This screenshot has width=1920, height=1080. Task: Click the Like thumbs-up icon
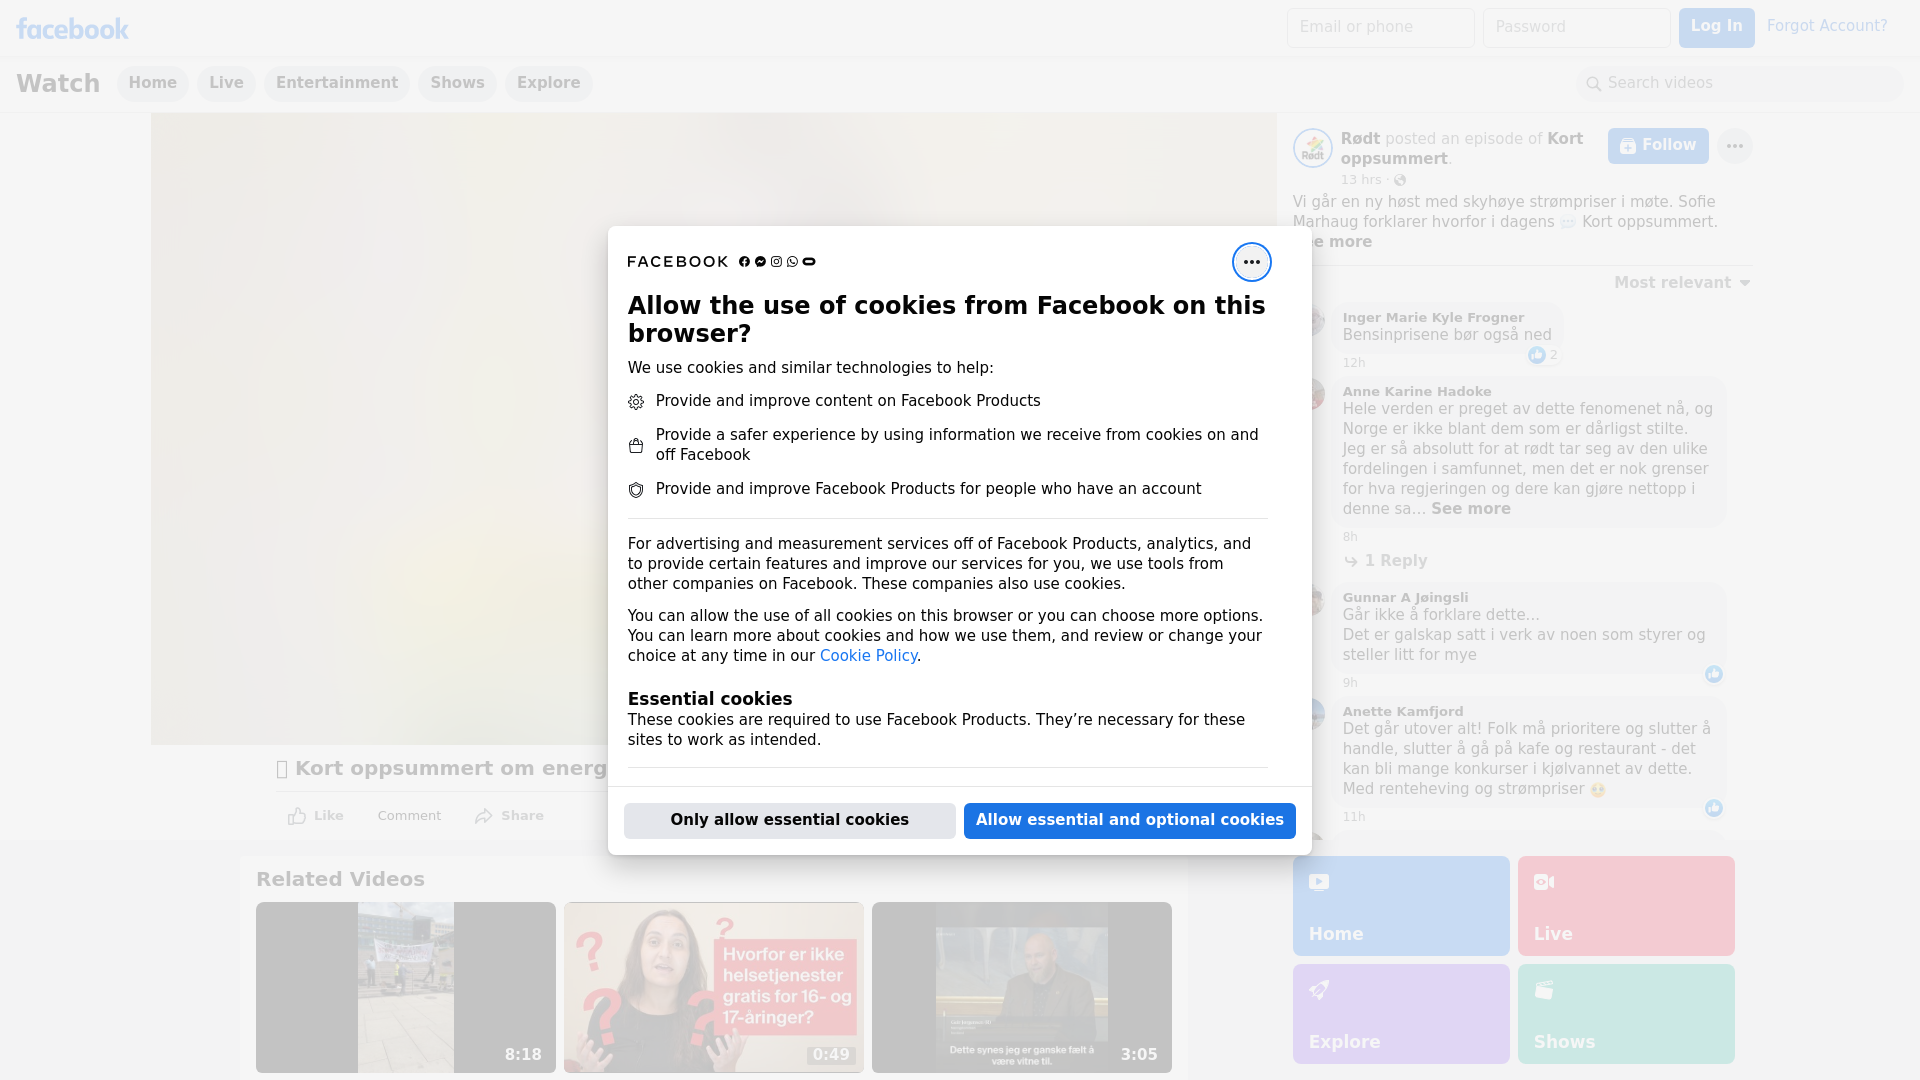tap(297, 816)
